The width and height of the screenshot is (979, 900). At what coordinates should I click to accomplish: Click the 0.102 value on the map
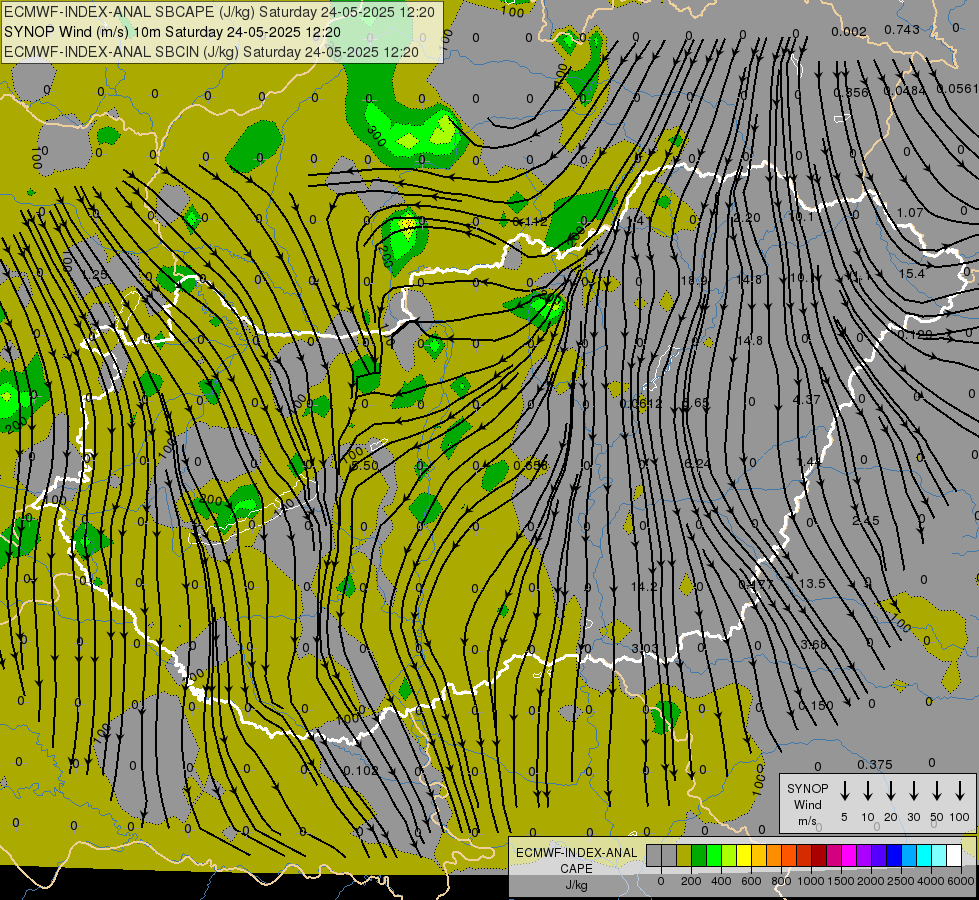tap(361, 771)
